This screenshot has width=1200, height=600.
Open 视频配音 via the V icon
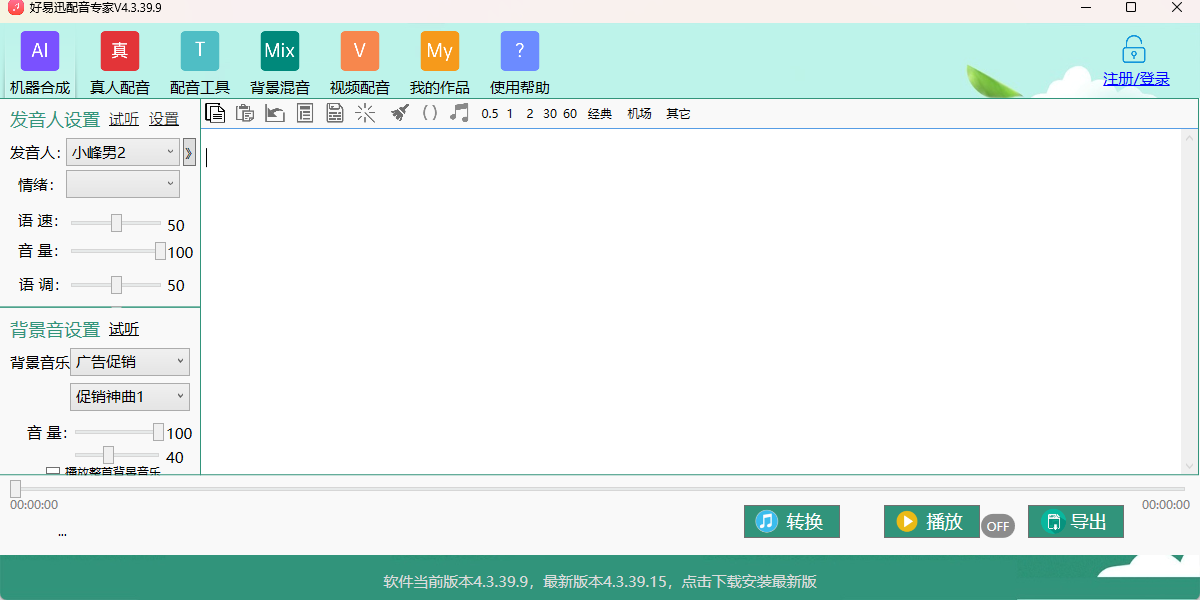click(x=359, y=50)
